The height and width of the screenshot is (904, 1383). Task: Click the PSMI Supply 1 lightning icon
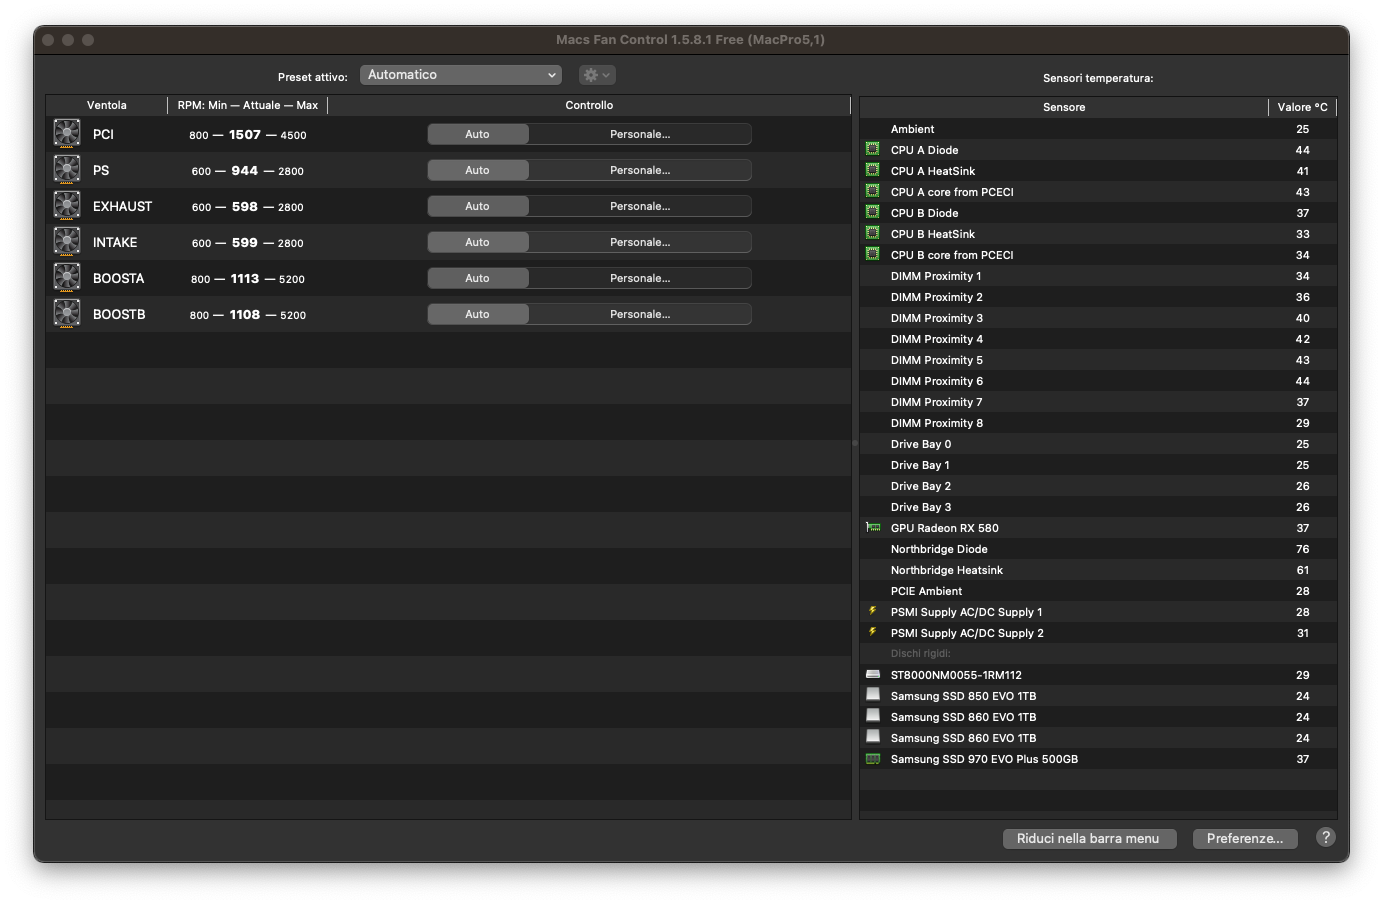click(x=872, y=611)
